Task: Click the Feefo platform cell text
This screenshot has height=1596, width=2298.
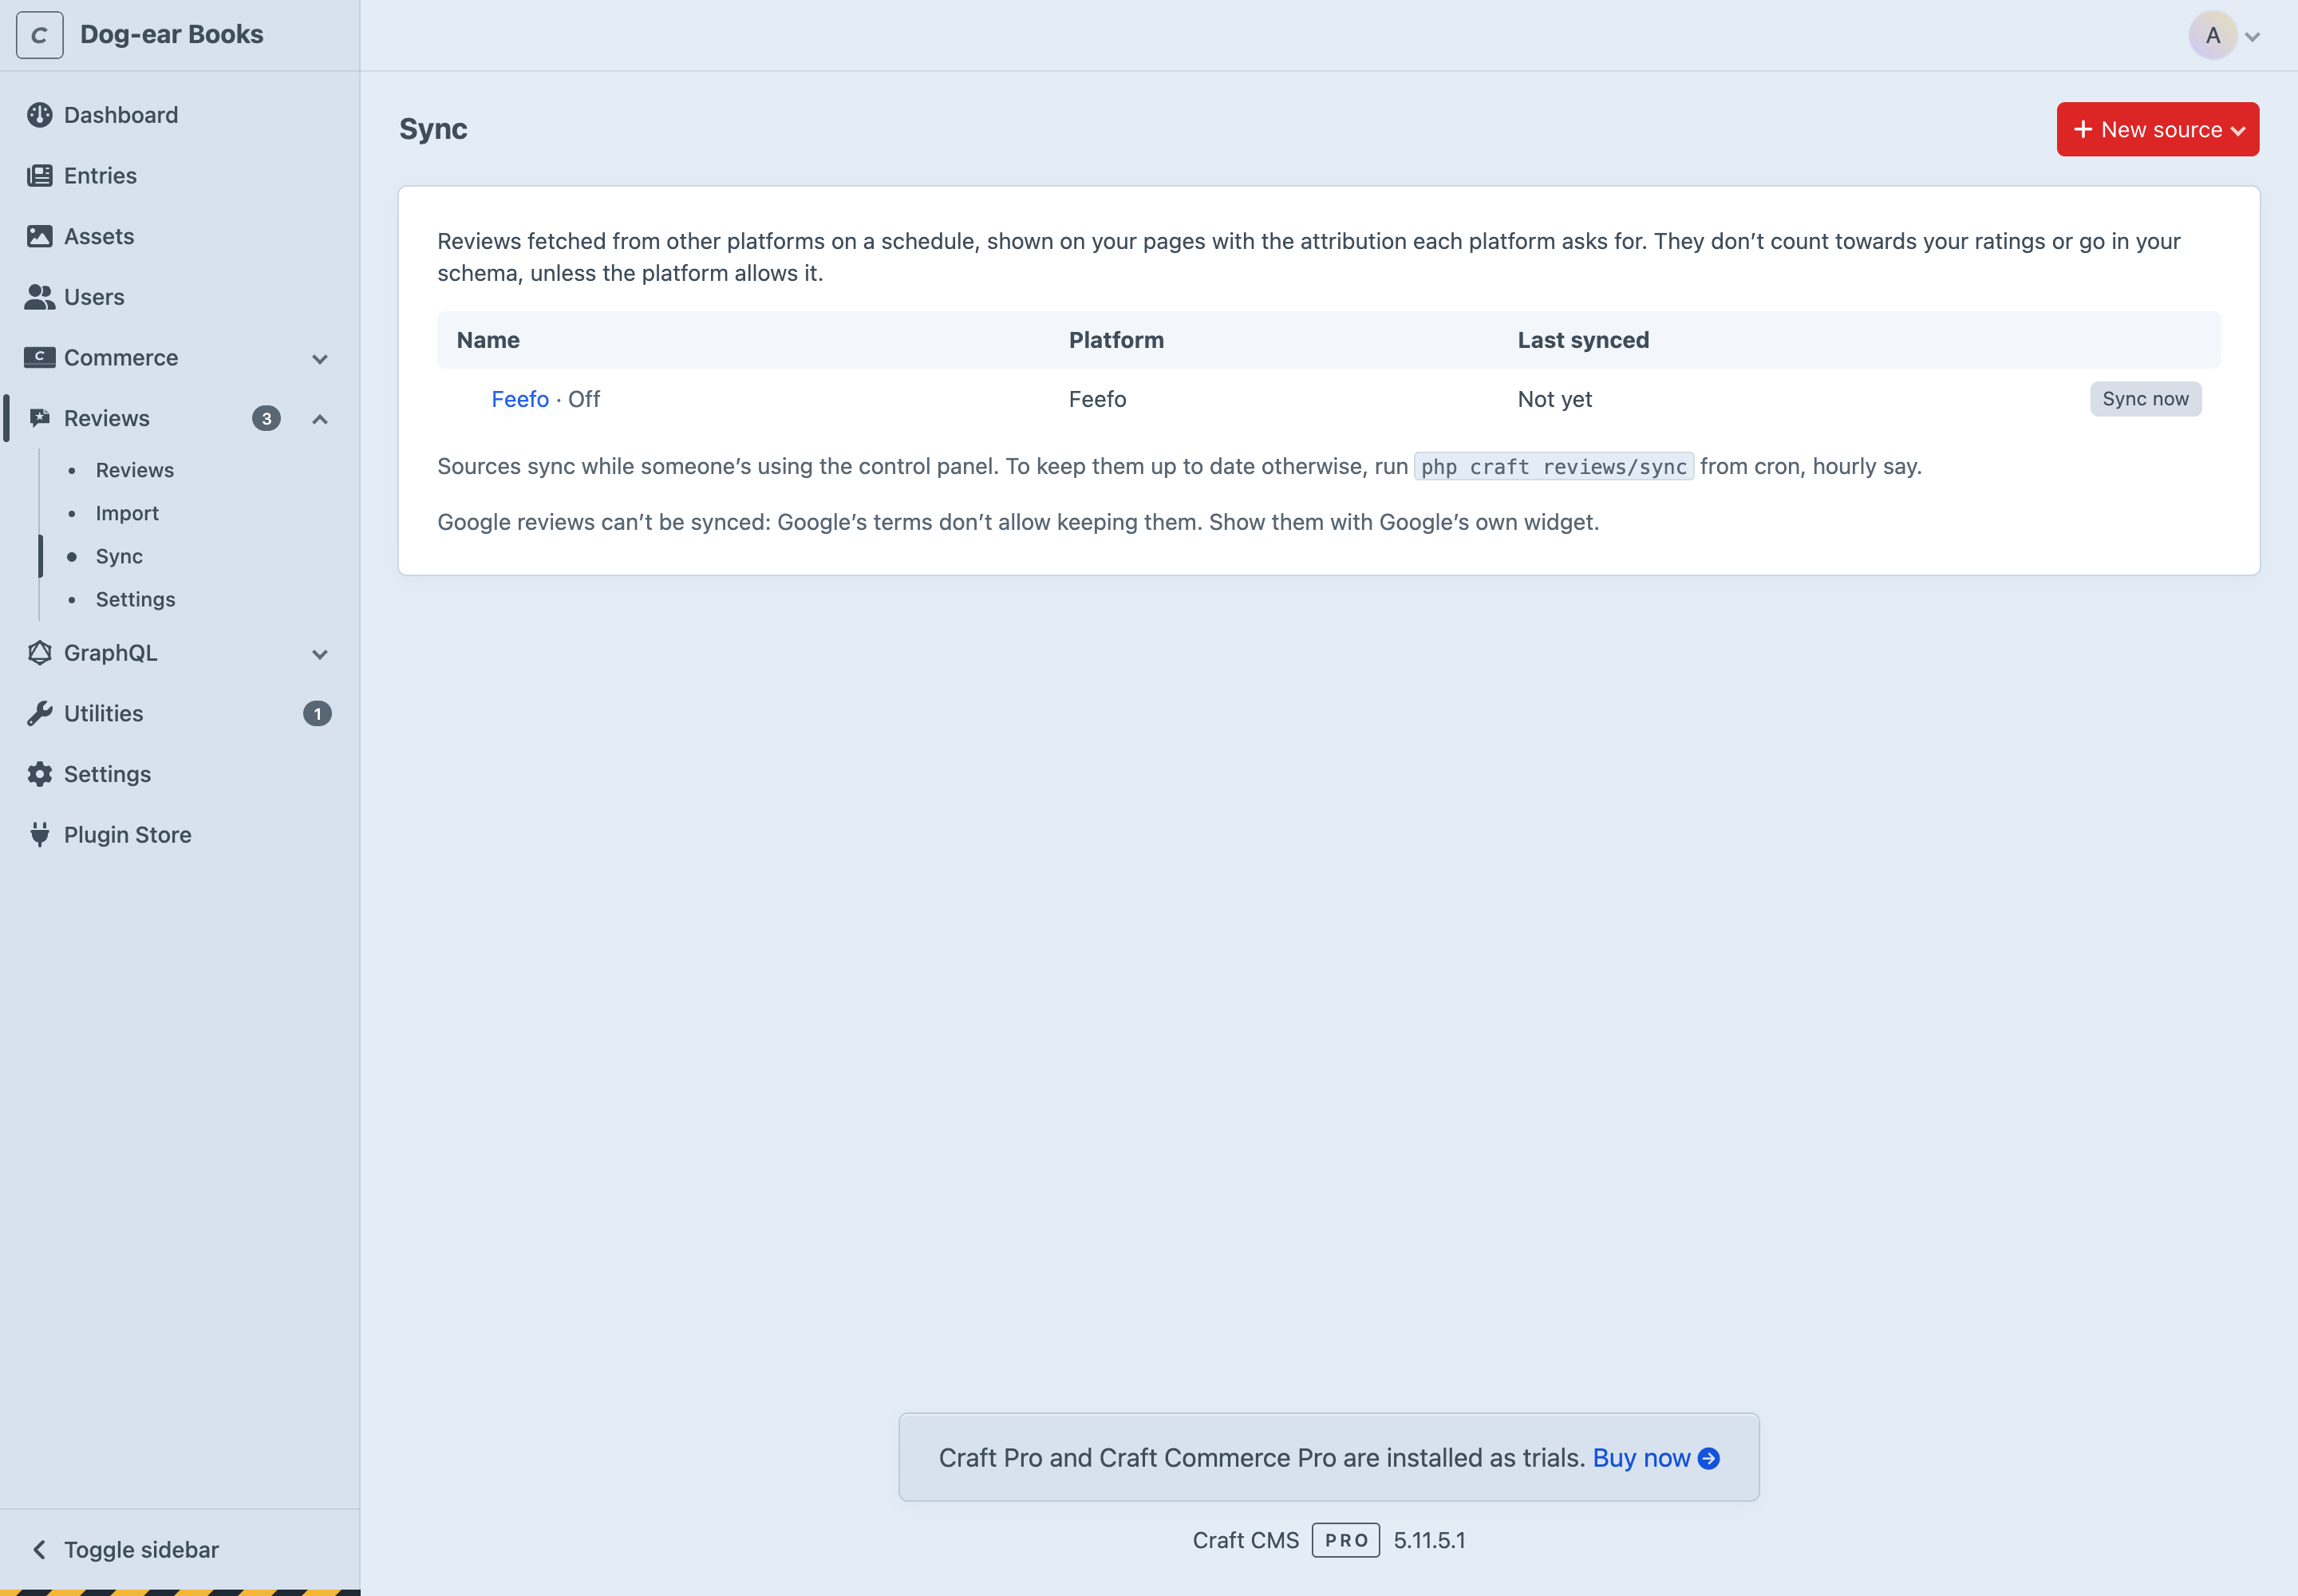Action: pos(1097,399)
